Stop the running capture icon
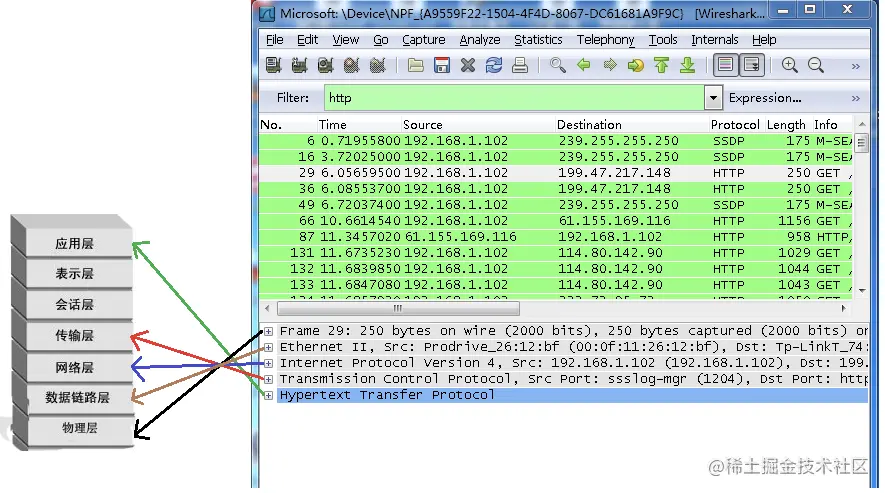Image resolution: width=885 pixels, height=493 pixels. [x=351, y=66]
